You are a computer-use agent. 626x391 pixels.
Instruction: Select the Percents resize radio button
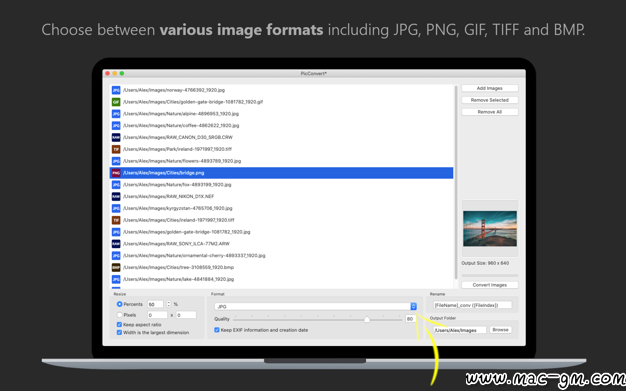tap(119, 304)
